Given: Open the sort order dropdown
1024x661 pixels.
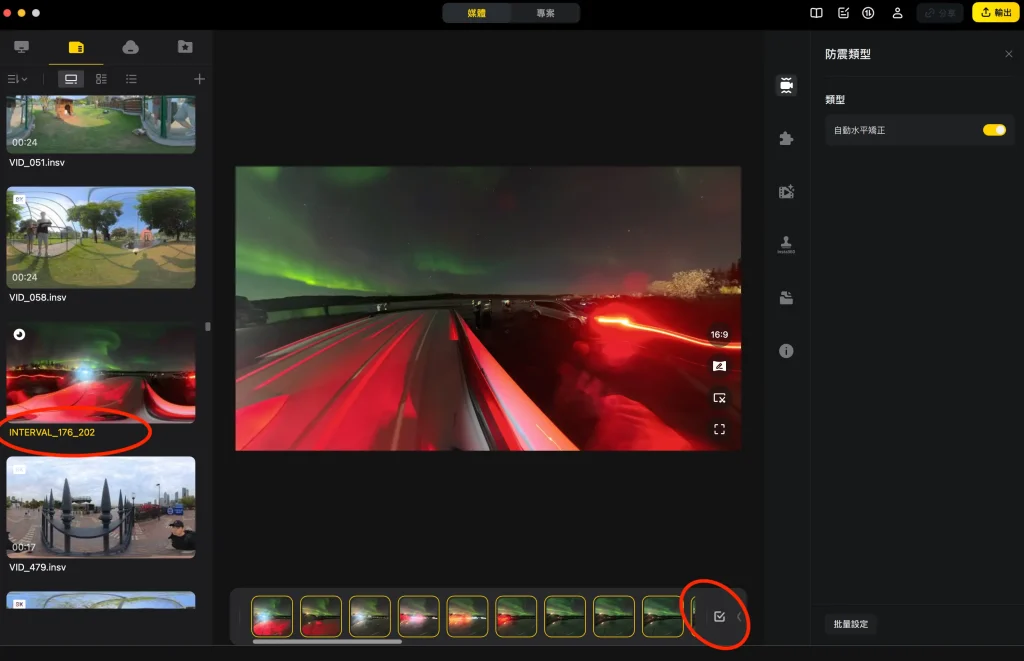Looking at the screenshot, I should click(x=17, y=79).
